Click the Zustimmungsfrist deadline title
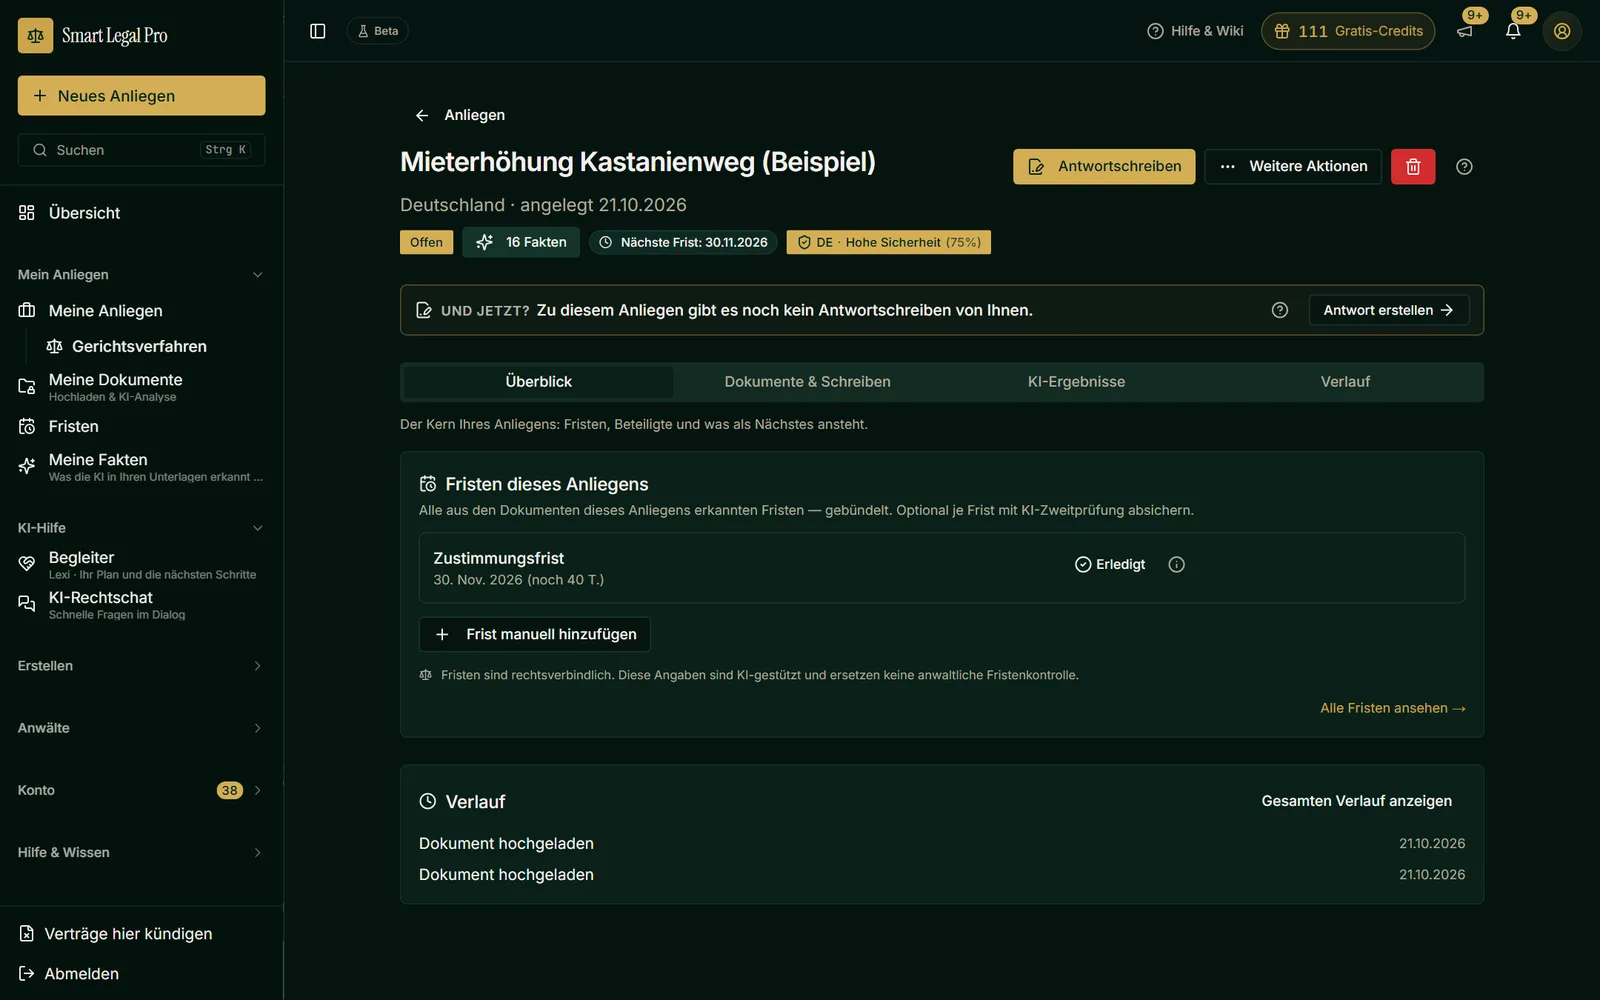1600x1000 pixels. (499, 558)
